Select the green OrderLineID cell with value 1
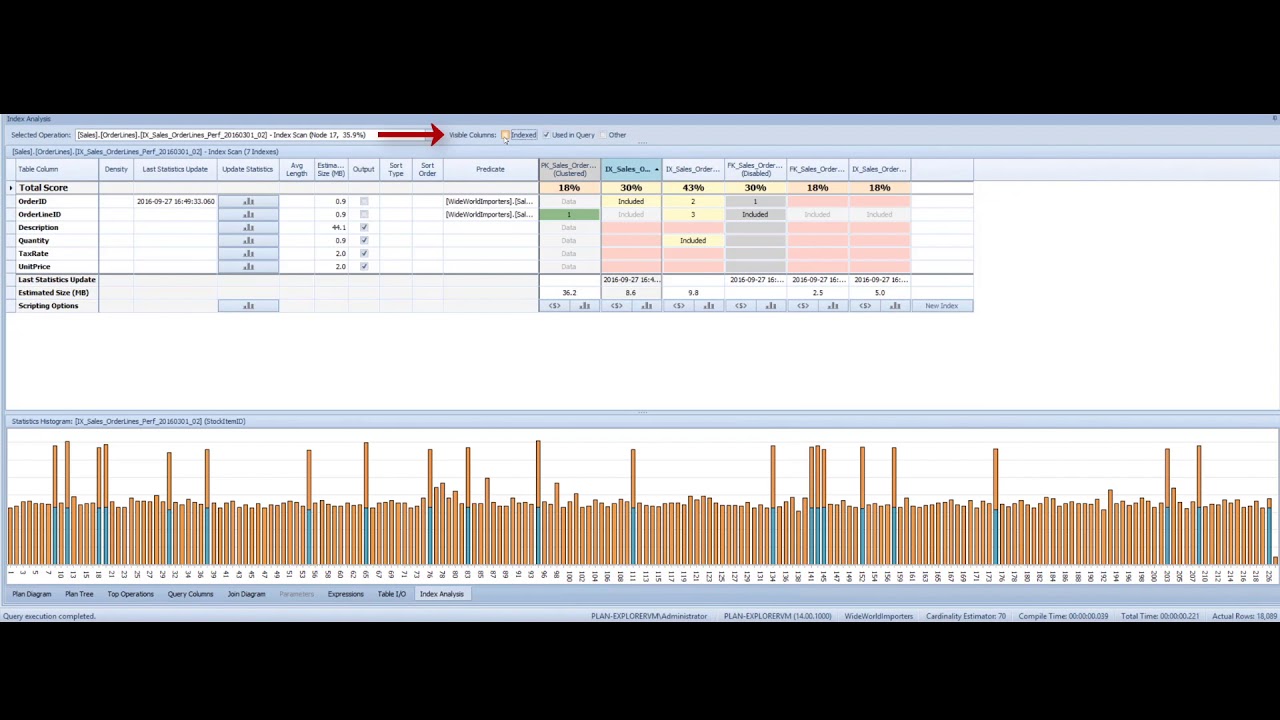Image resolution: width=1280 pixels, height=720 pixels. [569, 215]
